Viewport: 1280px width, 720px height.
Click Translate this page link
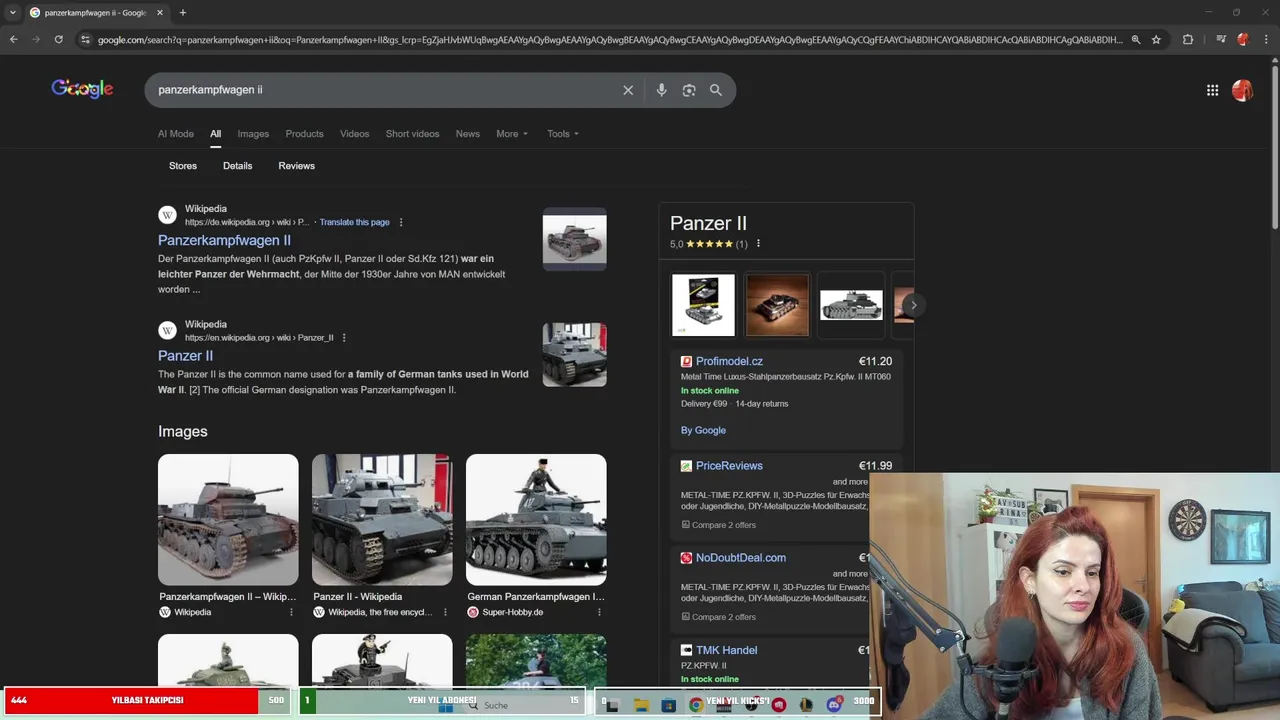coord(355,222)
